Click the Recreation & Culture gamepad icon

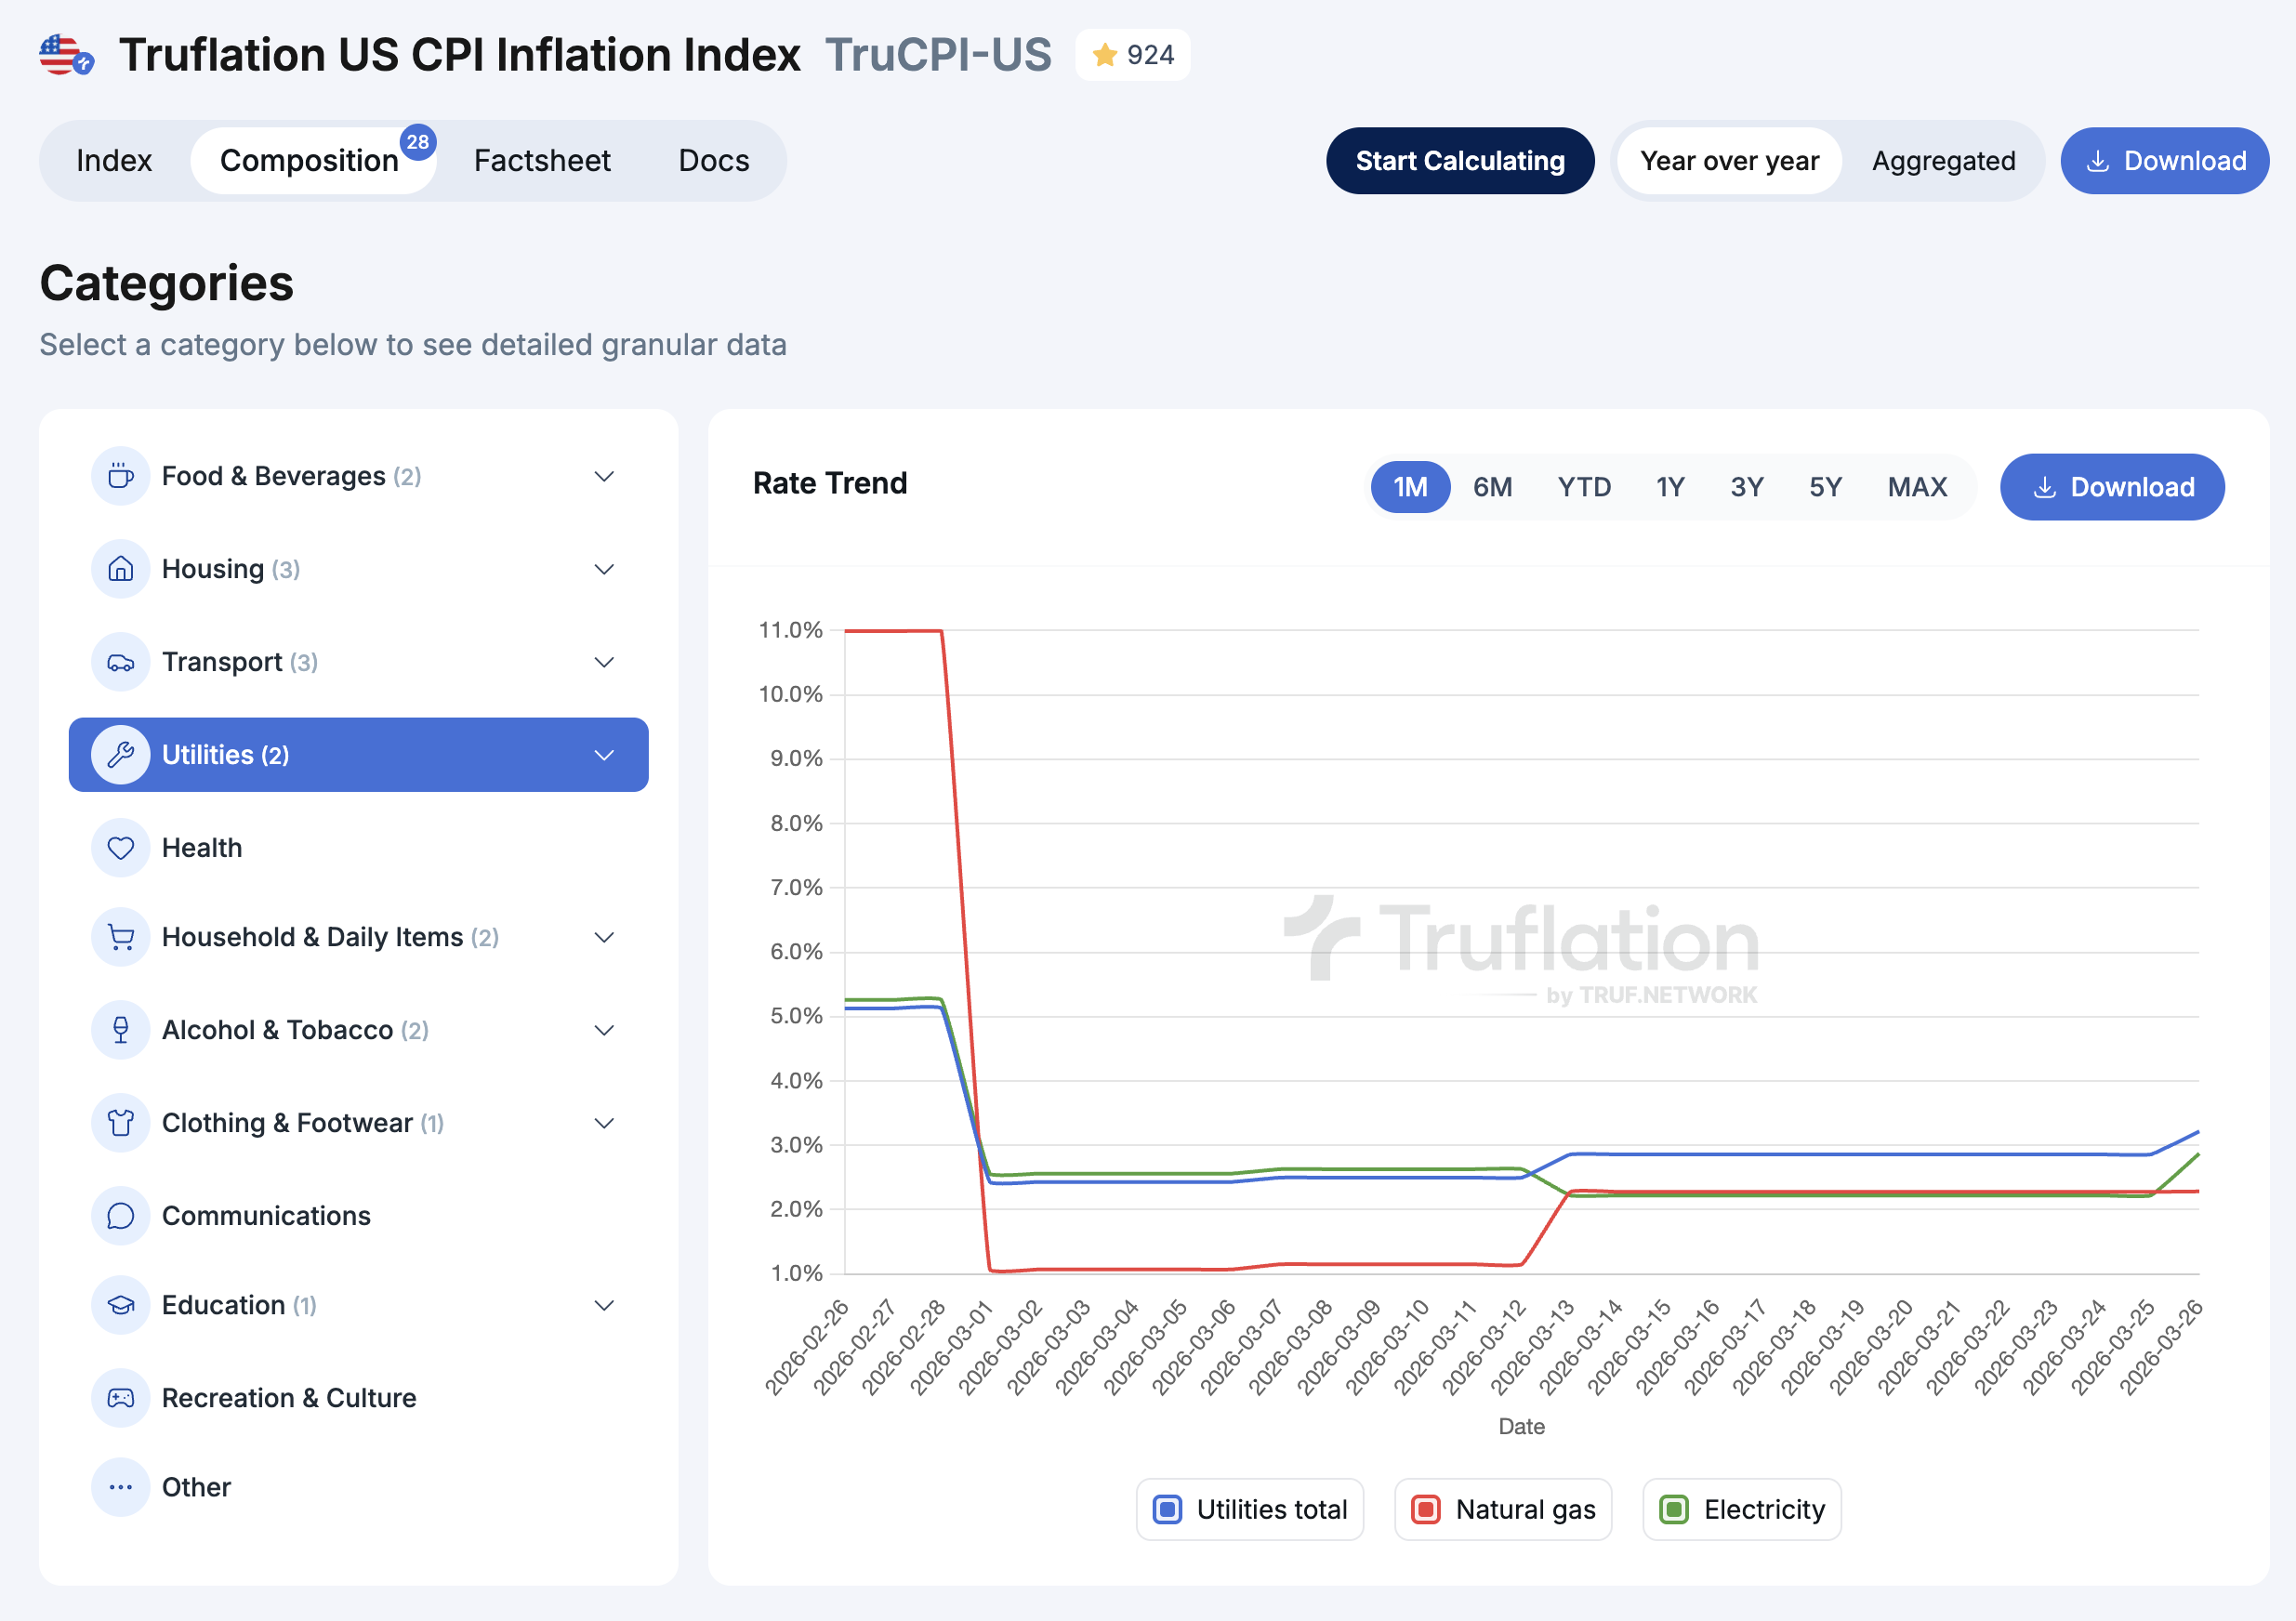click(120, 1398)
